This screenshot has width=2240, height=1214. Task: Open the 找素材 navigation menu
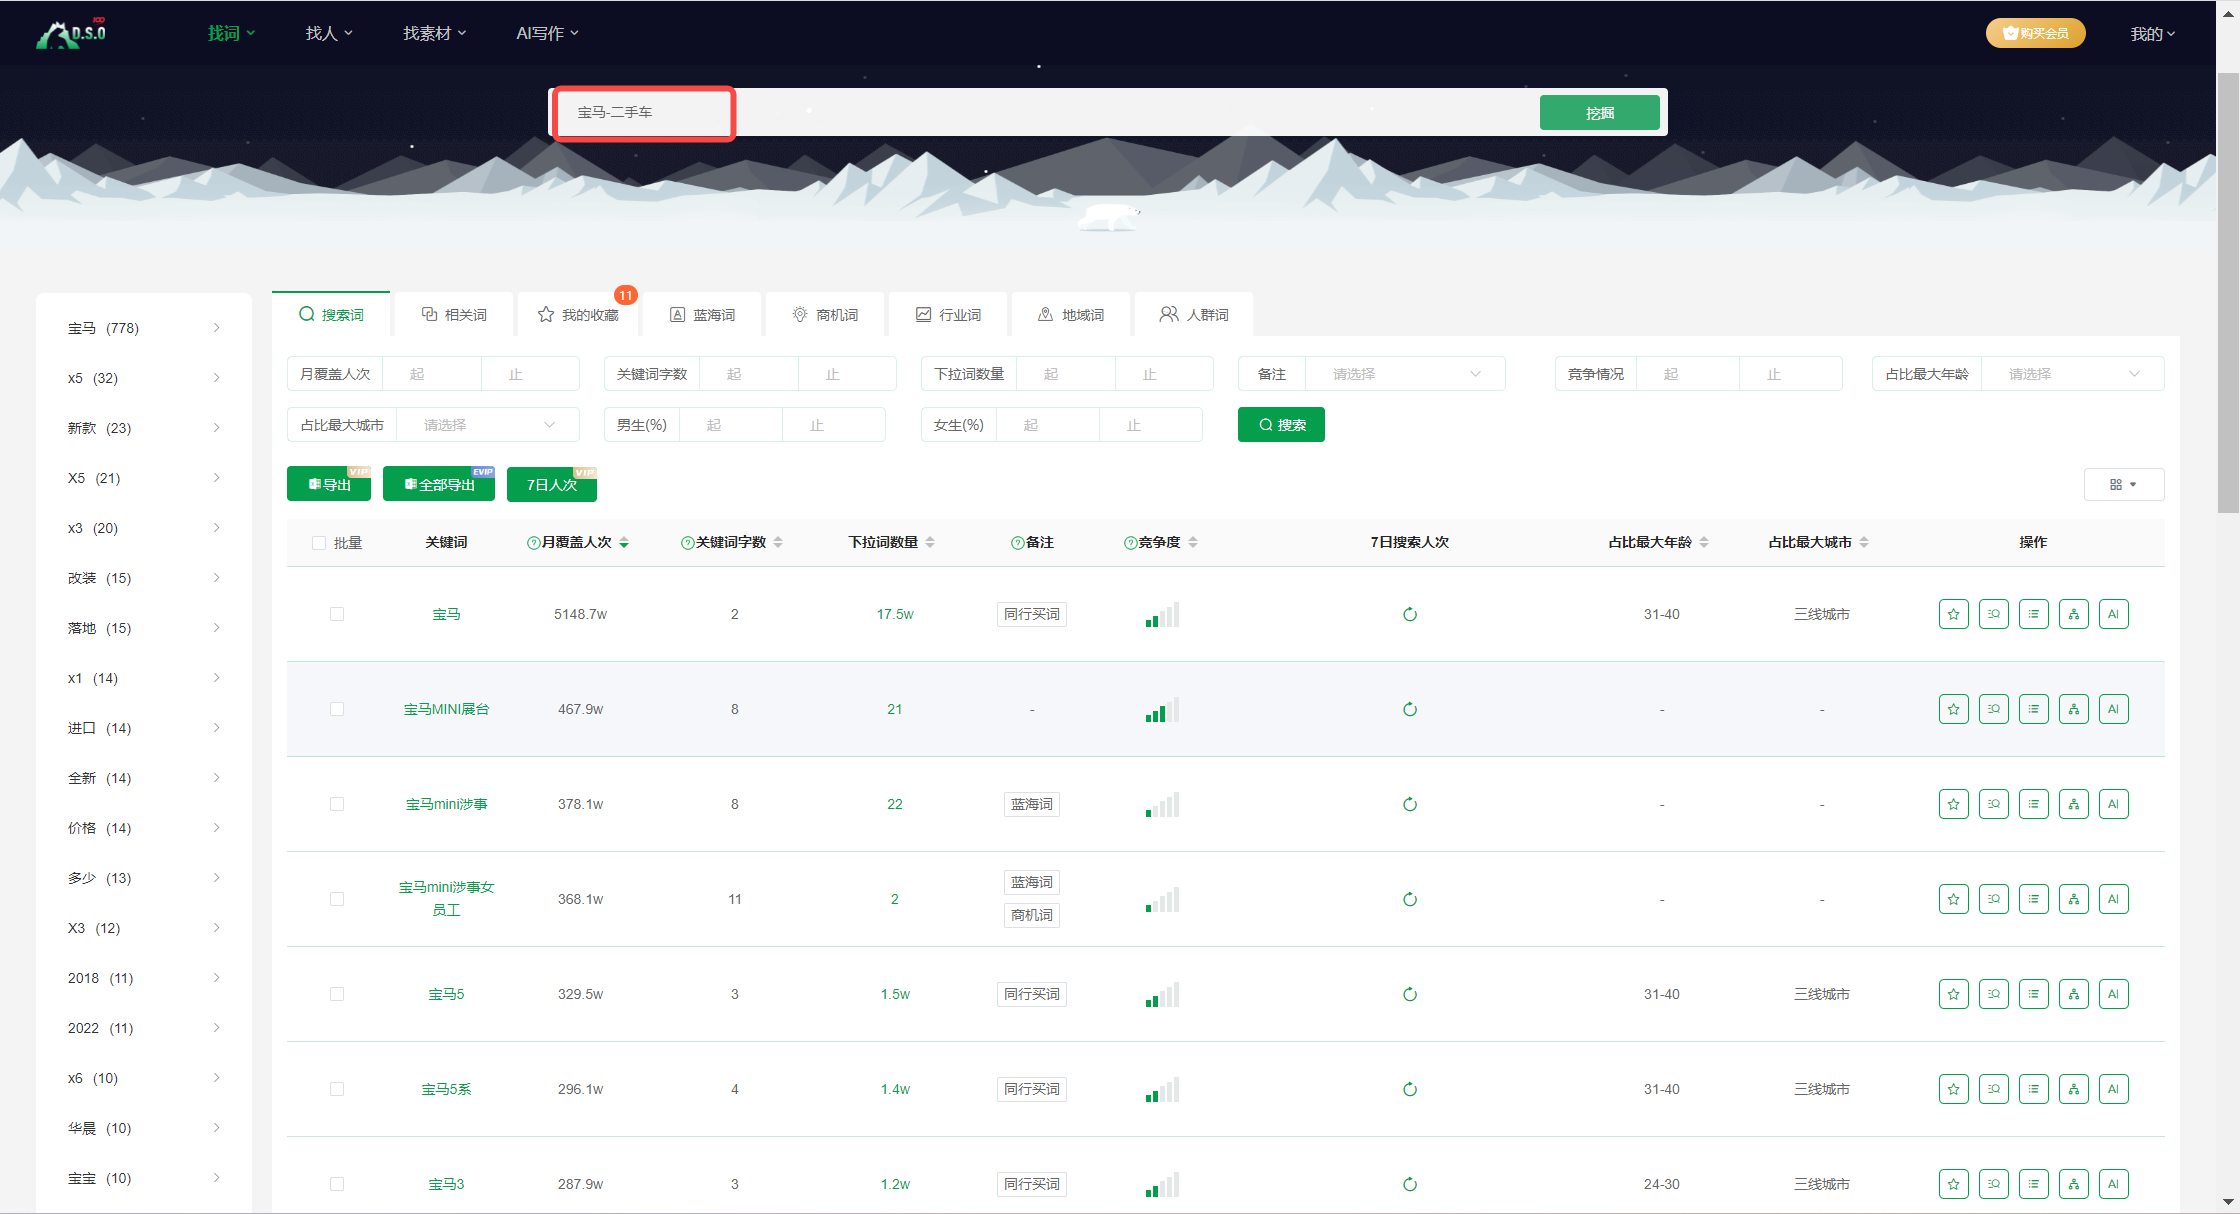pos(434,34)
